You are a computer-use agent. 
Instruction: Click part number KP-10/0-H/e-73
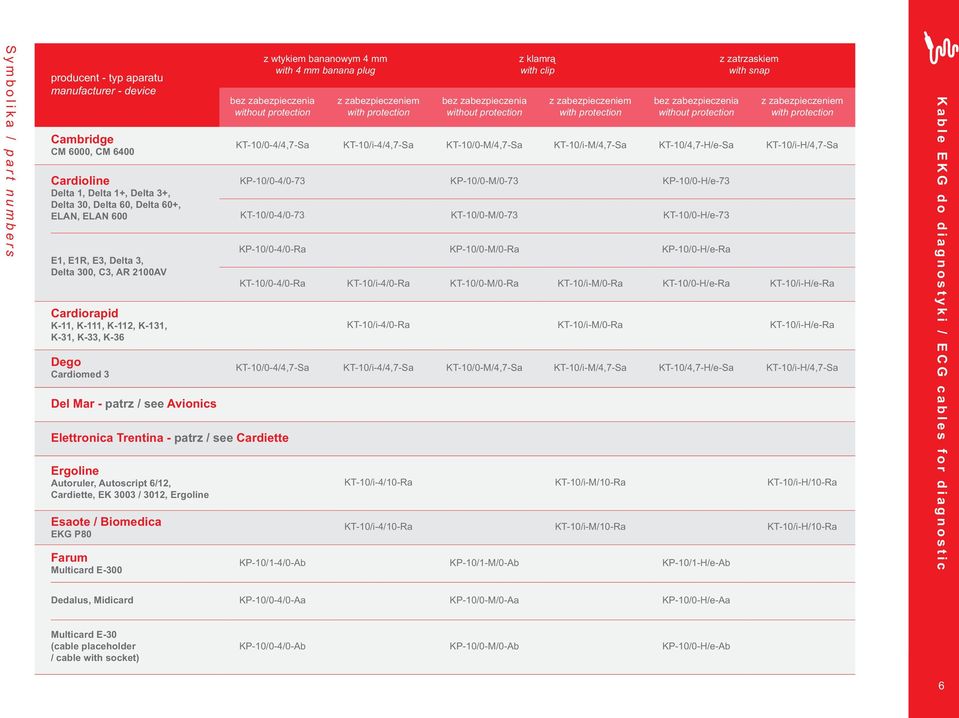(x=696, y=181)
